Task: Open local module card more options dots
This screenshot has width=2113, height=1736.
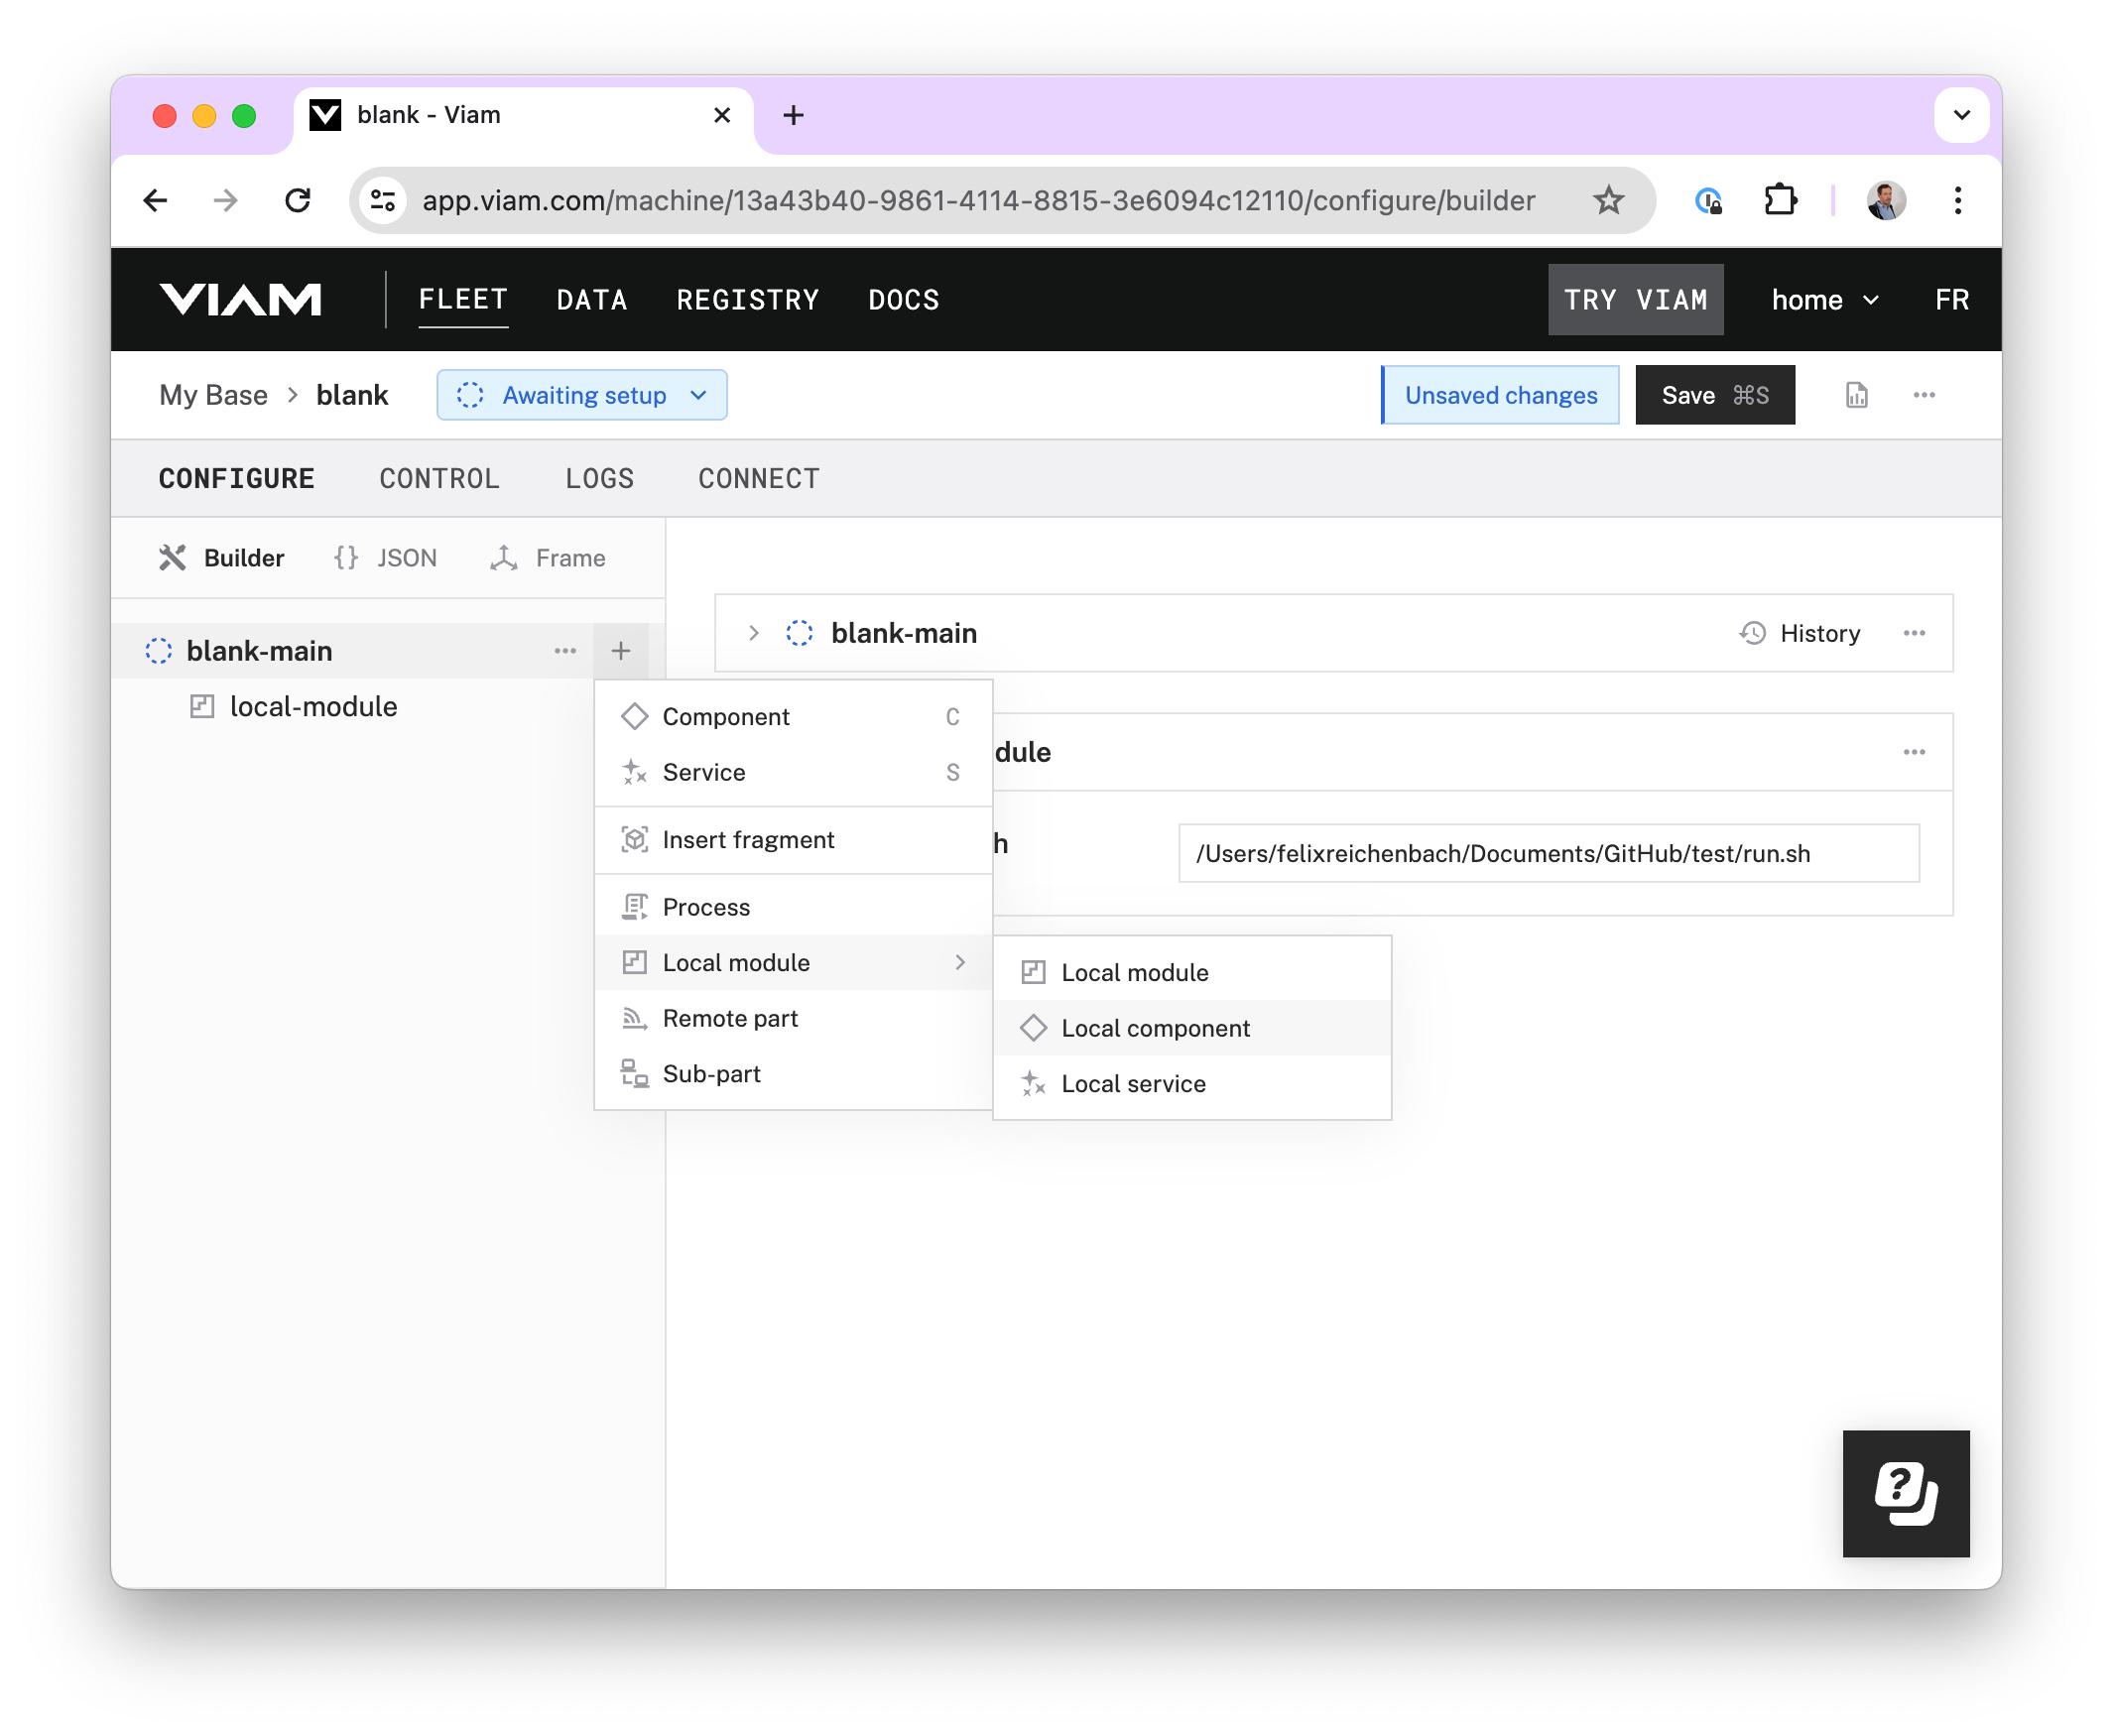Action: pos(1913,752)
